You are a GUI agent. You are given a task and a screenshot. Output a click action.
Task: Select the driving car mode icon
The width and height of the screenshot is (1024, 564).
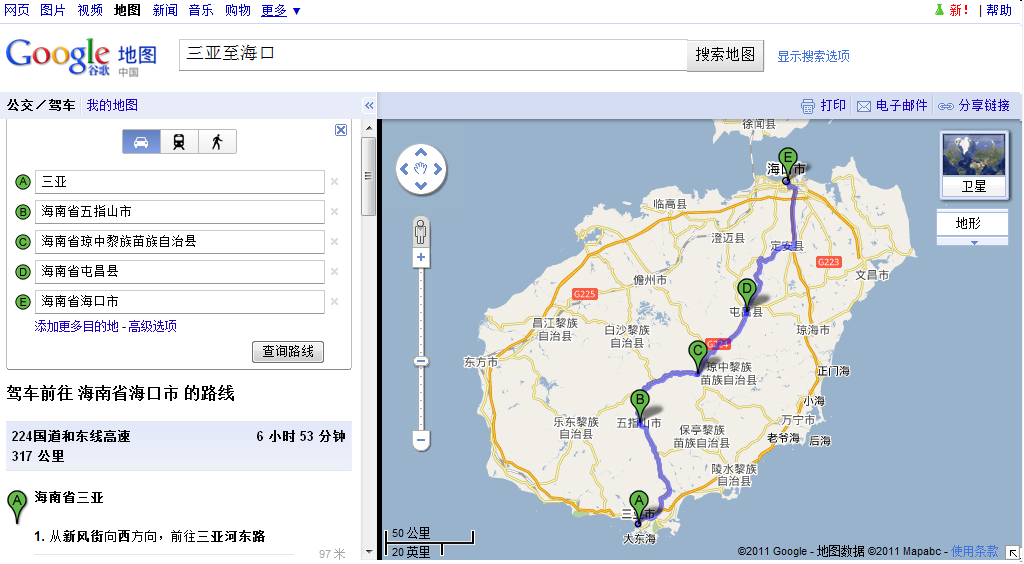(x=141, y=142)
